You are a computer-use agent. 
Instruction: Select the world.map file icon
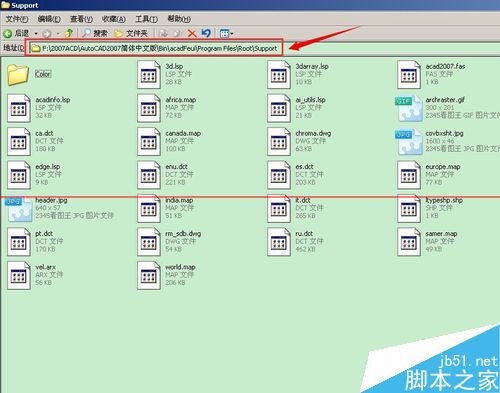click(x=149, y=276)
